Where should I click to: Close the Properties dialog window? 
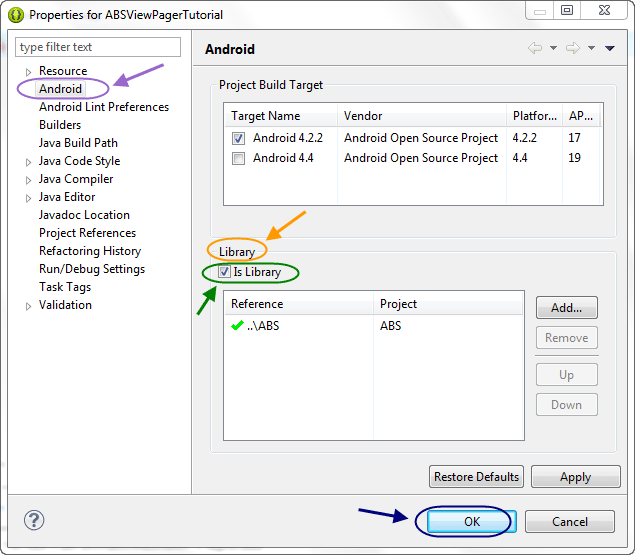click(604, 10)
